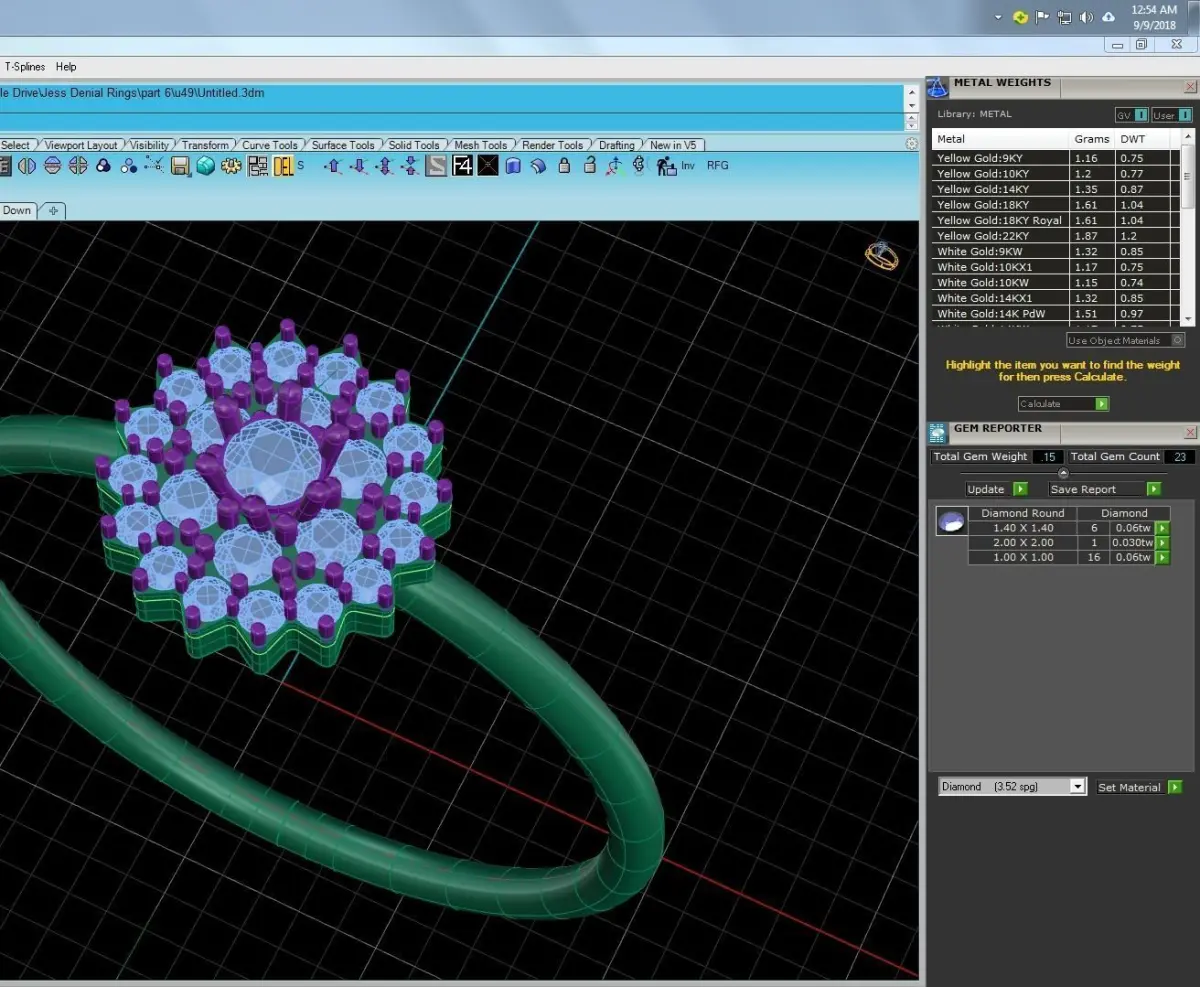Screen dimensions: 1200x987
Task: Click the RFG toolbar button
Action: pos(718,166)
